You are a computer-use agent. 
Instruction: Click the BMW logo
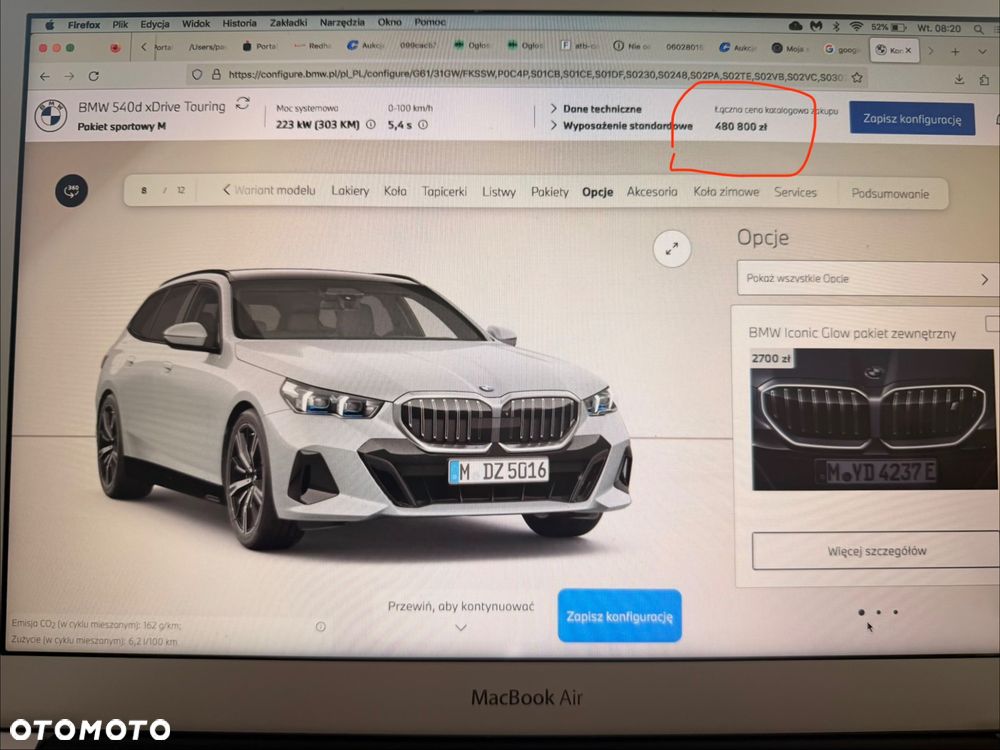(50, 115)
